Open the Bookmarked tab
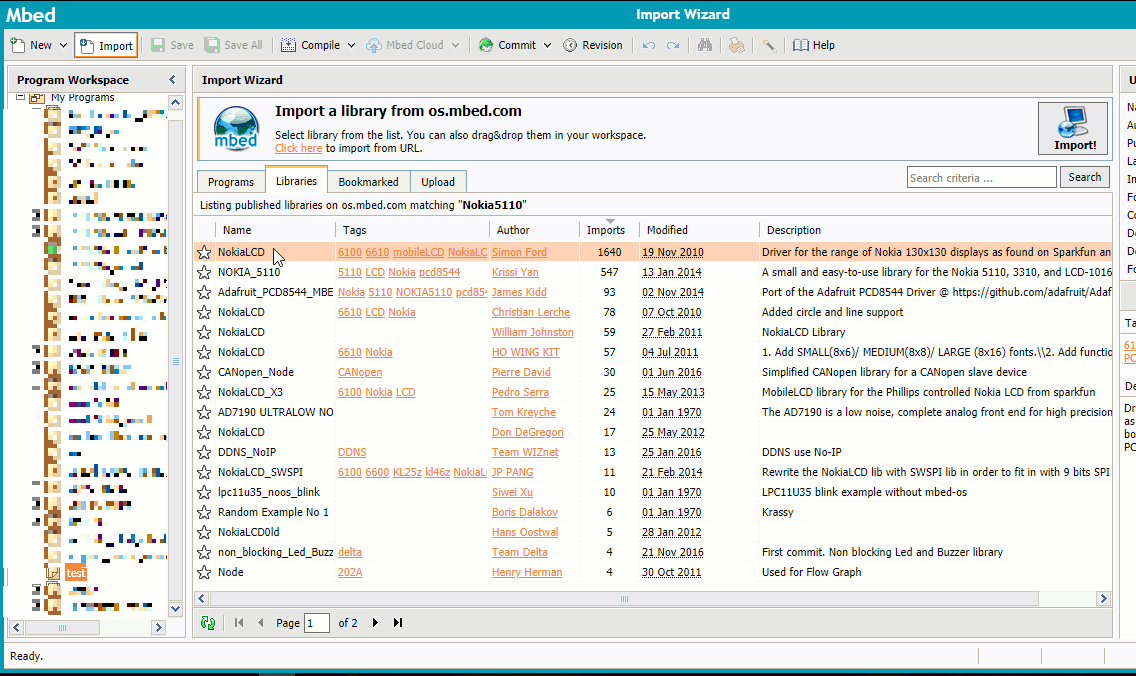1136x676 pixels. [368, 182]
